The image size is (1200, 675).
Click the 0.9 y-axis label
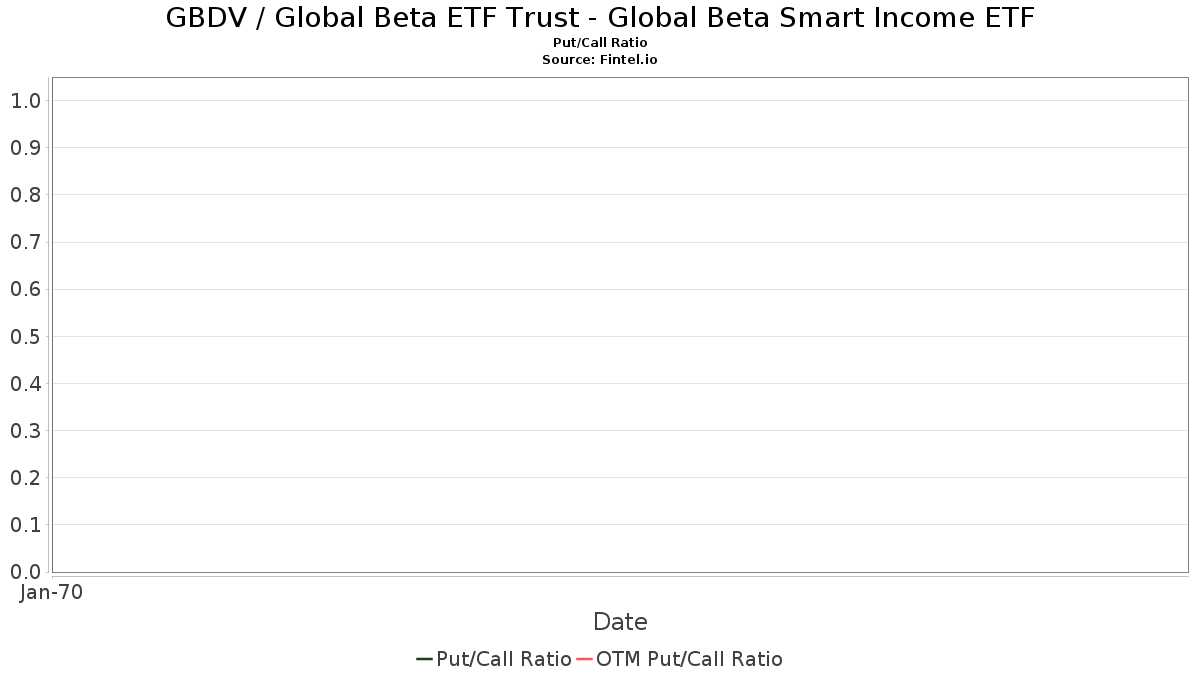[x=25, y=148]
